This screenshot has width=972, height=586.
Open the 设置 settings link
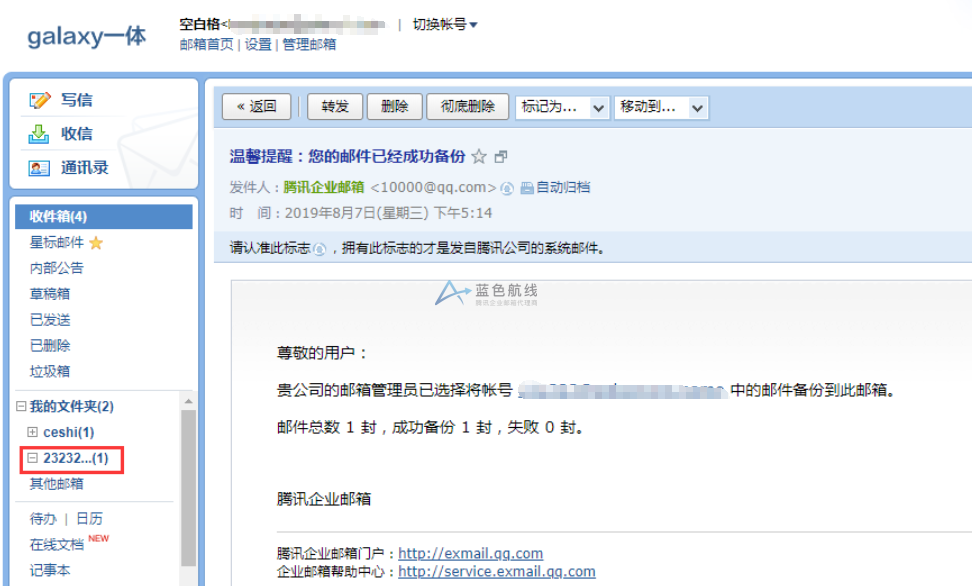(258, 45)
